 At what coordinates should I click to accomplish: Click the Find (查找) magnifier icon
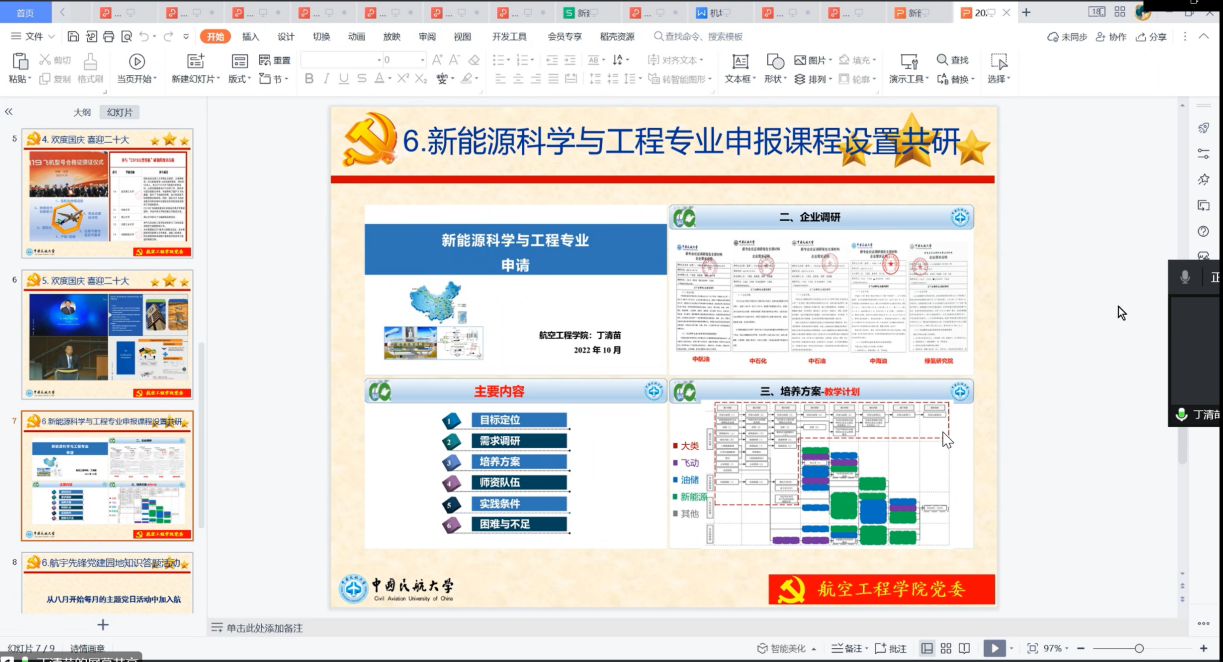pos(943,60)
